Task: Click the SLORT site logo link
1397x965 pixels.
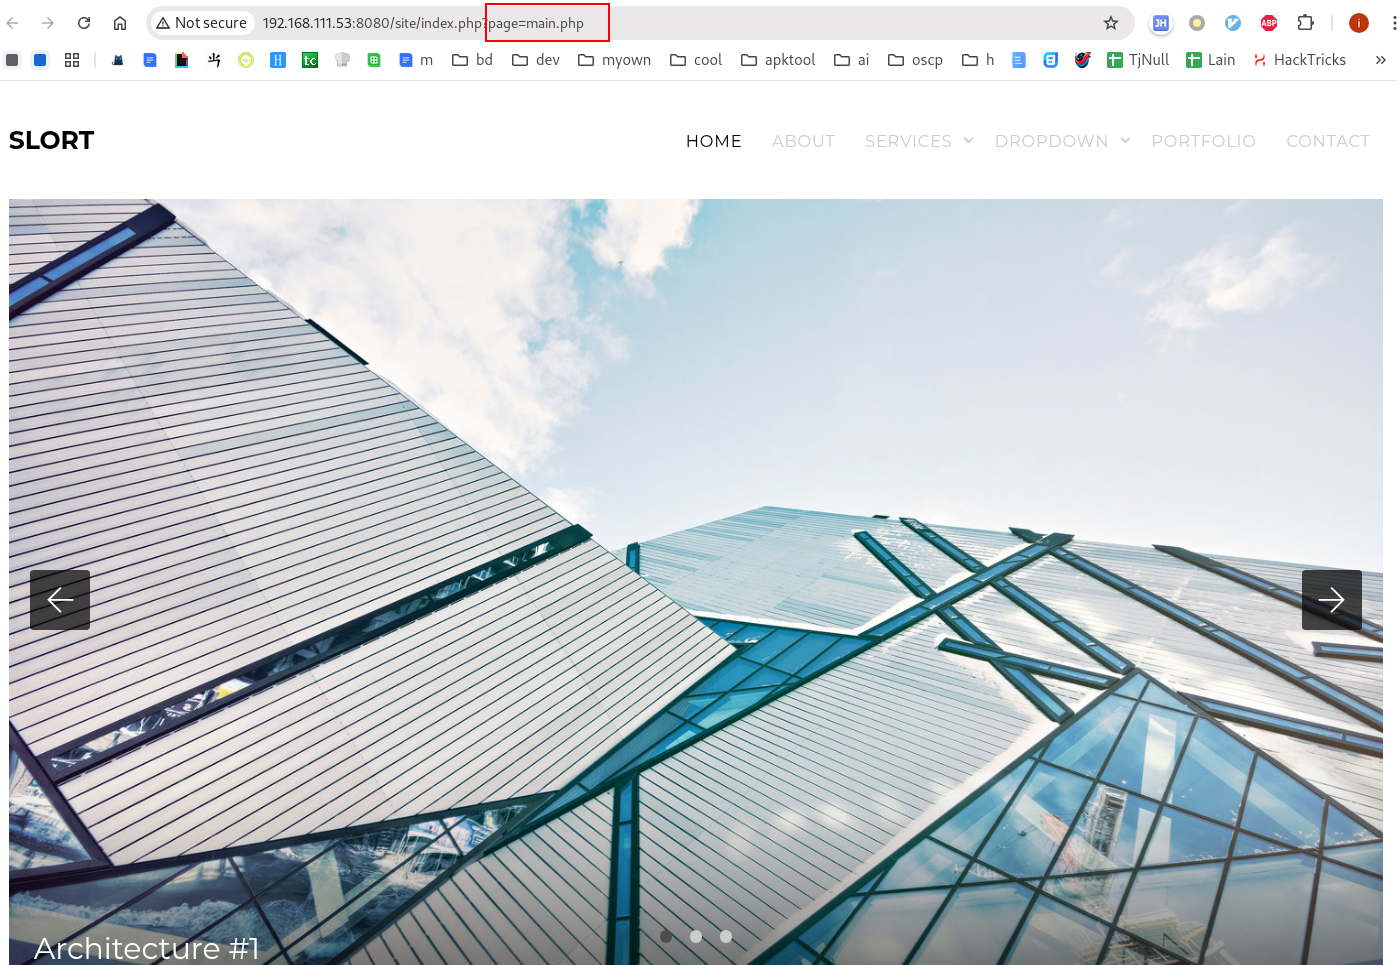Action: (x=52, y=141)
